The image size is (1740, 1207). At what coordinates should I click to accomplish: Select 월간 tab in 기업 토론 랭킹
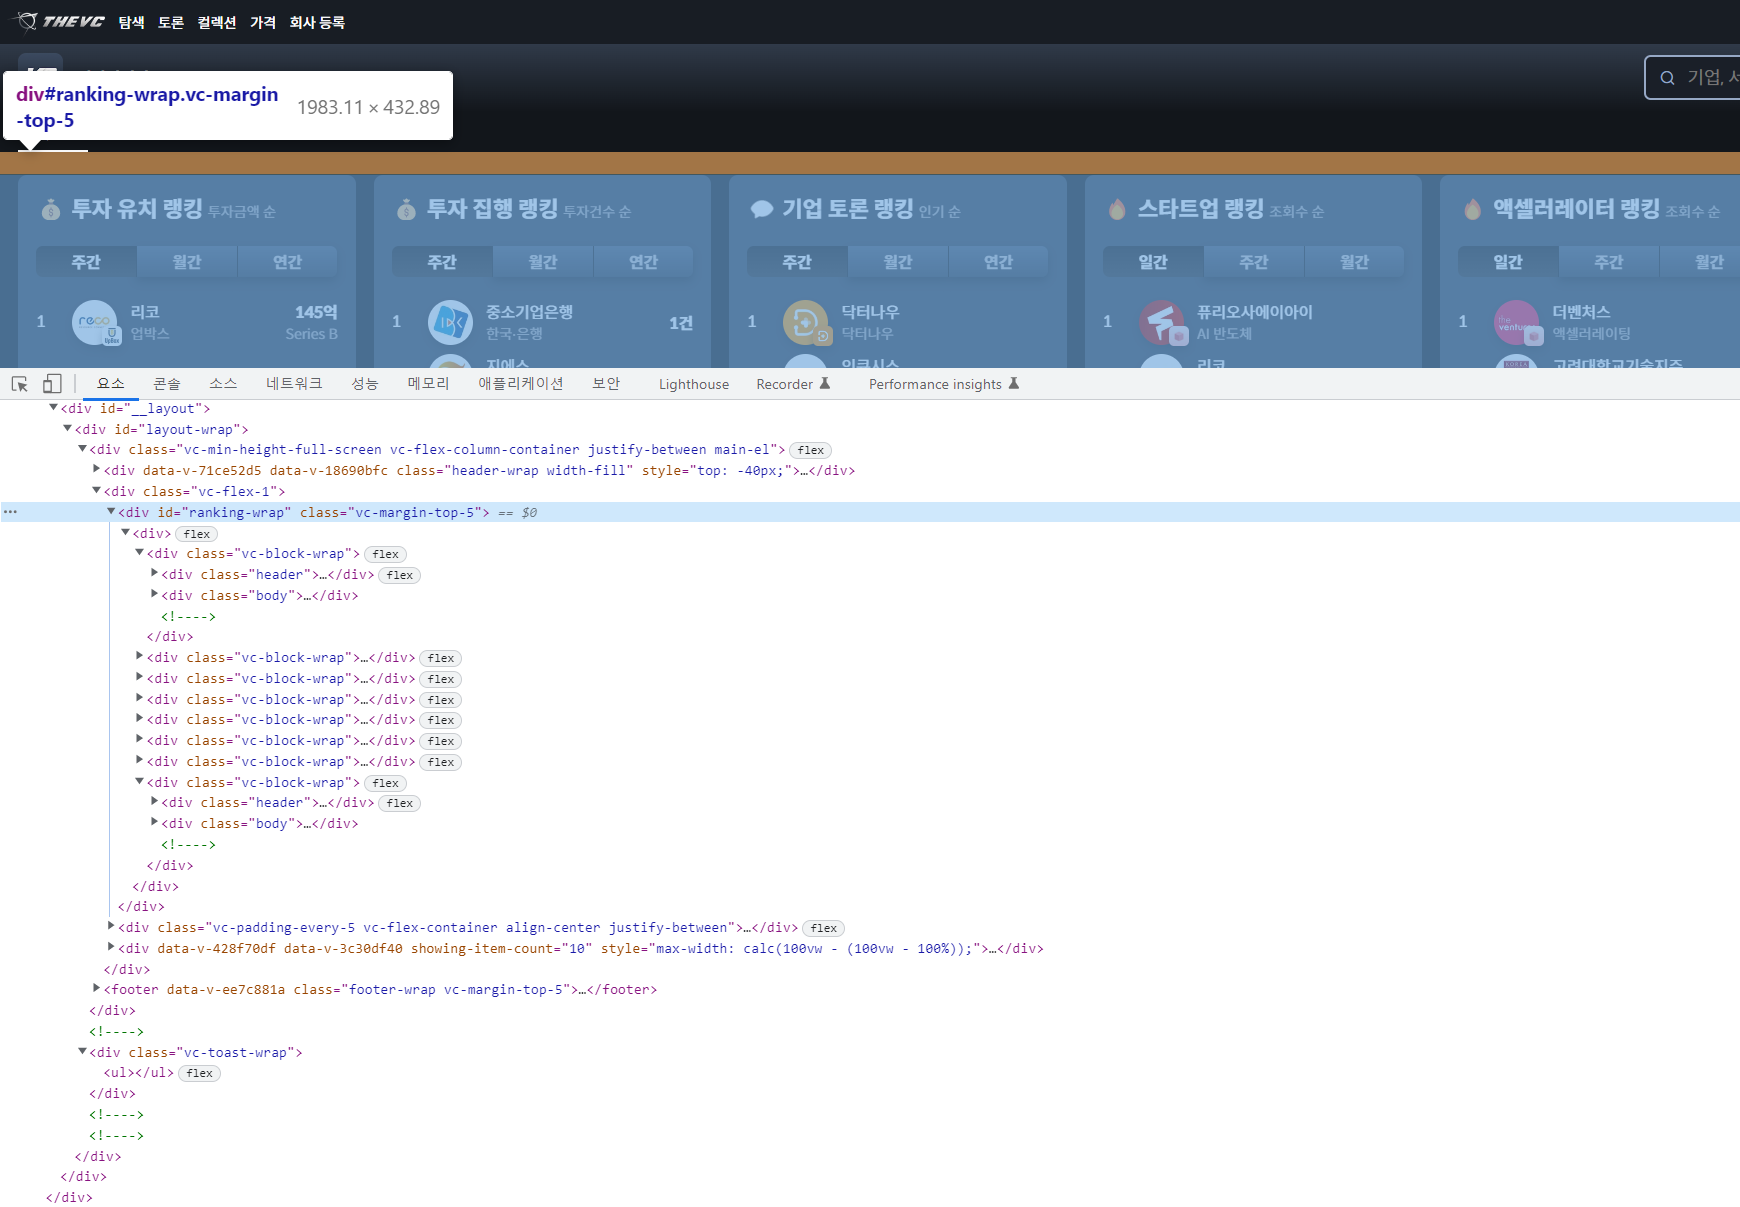point(898,262)
